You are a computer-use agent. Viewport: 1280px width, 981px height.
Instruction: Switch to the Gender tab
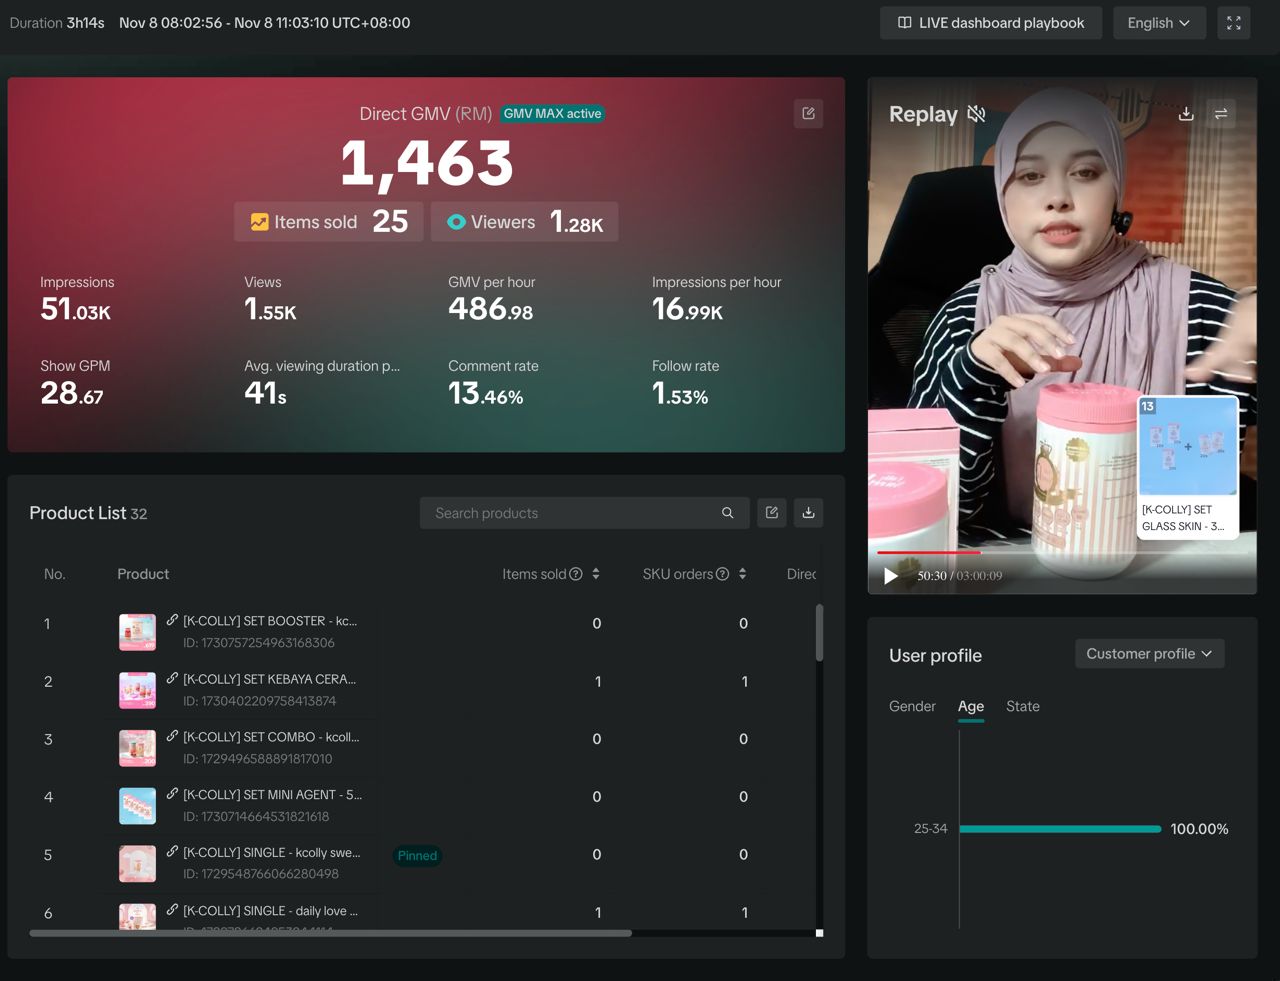[912, 706]
